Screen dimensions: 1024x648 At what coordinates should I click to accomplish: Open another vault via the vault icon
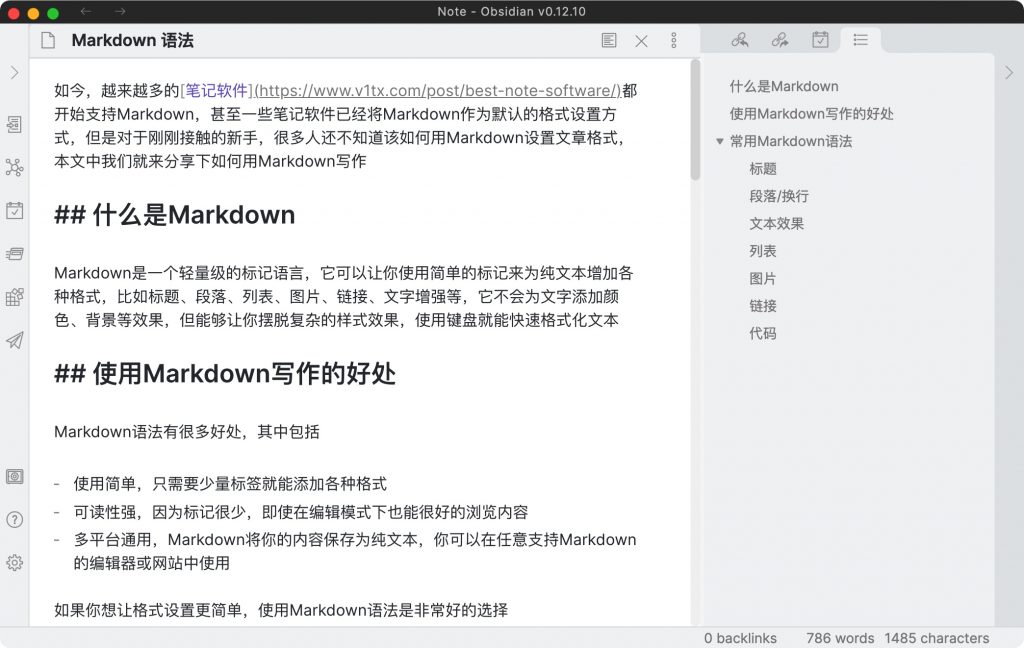click(x=14, y=476)
